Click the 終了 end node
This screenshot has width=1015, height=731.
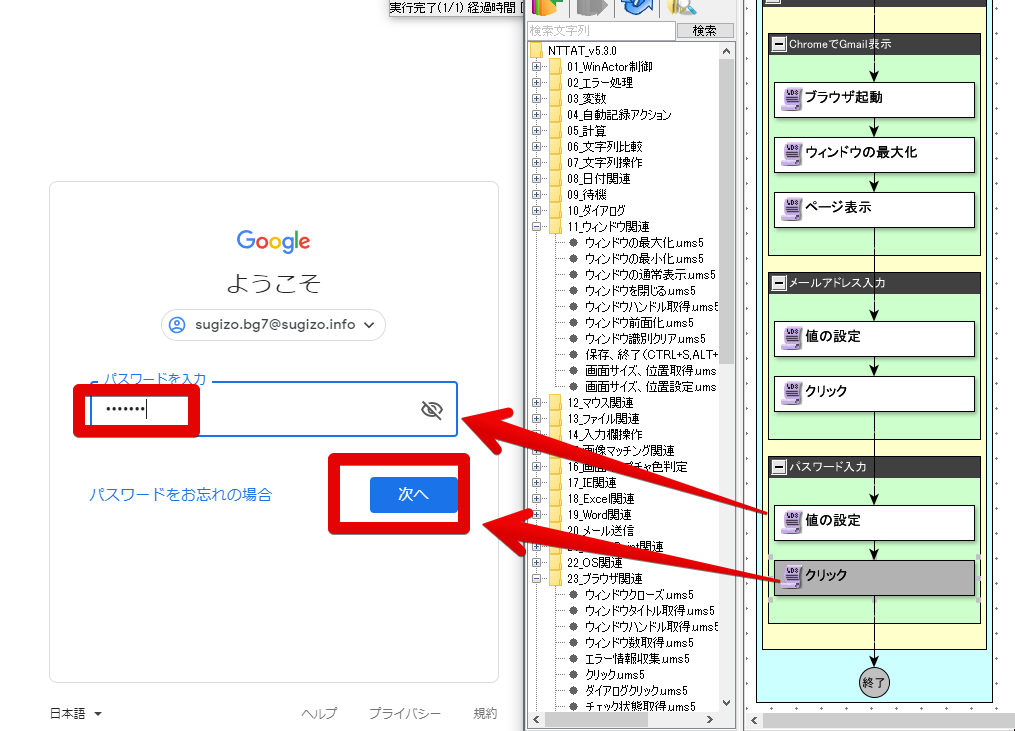pos(874,682)
